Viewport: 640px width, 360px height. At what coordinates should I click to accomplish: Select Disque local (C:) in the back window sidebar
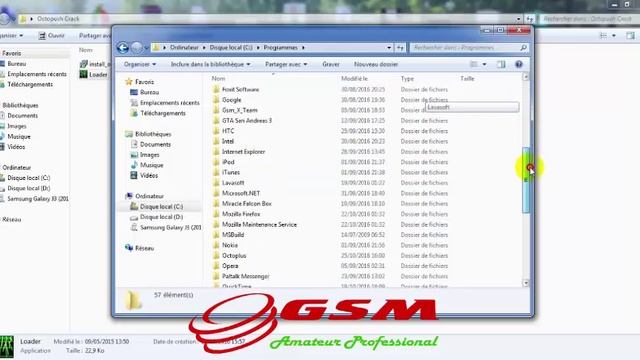coord(29,178)
